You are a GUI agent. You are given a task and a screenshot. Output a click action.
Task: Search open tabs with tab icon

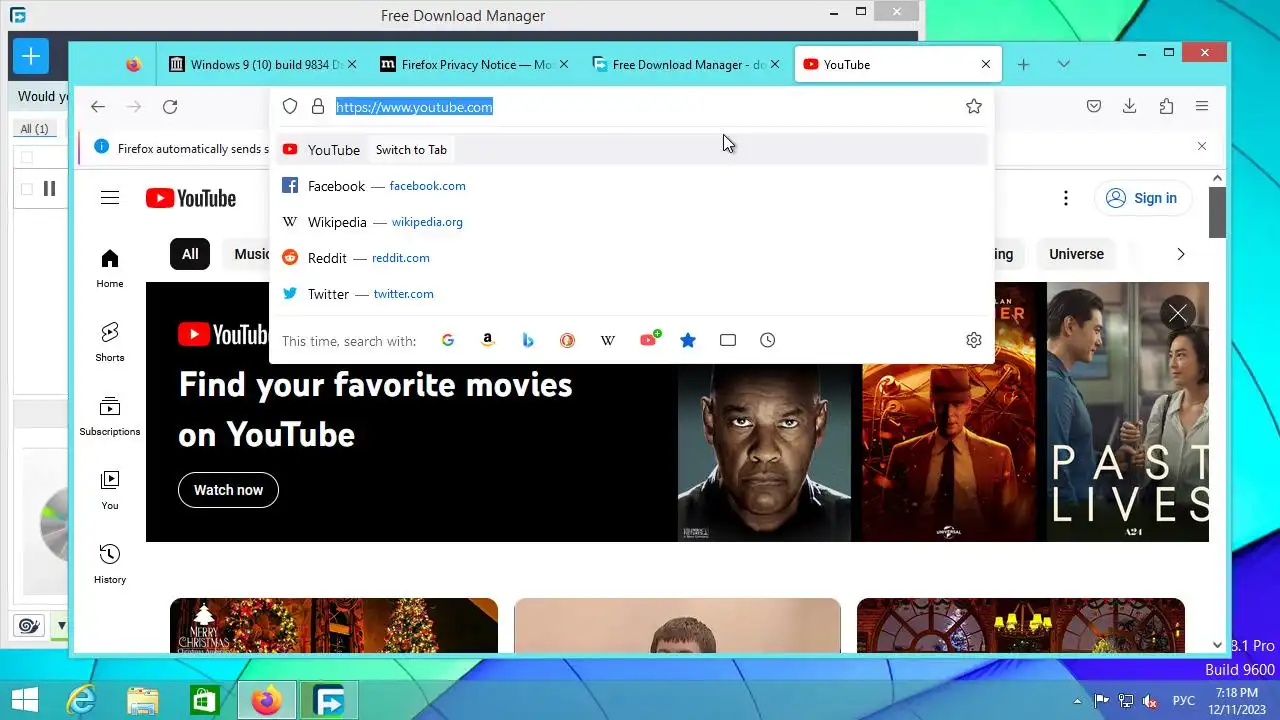click(728, 340)
